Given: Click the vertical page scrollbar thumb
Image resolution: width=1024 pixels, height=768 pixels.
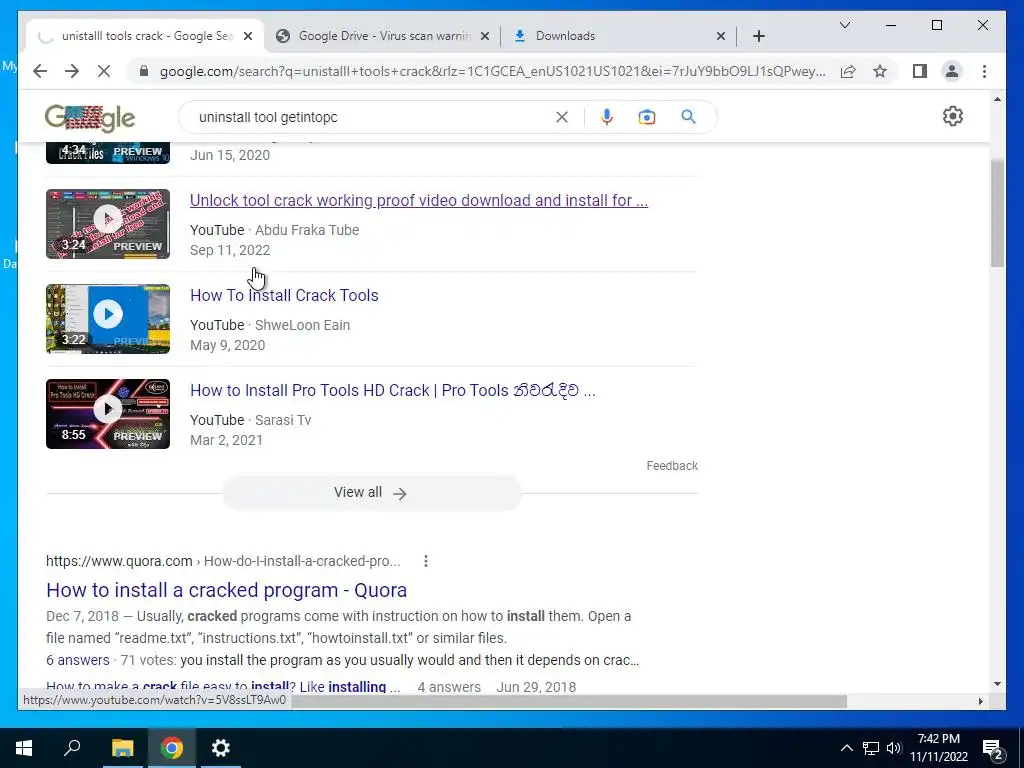Looking at the screenshot, I should tap(997, 213).
